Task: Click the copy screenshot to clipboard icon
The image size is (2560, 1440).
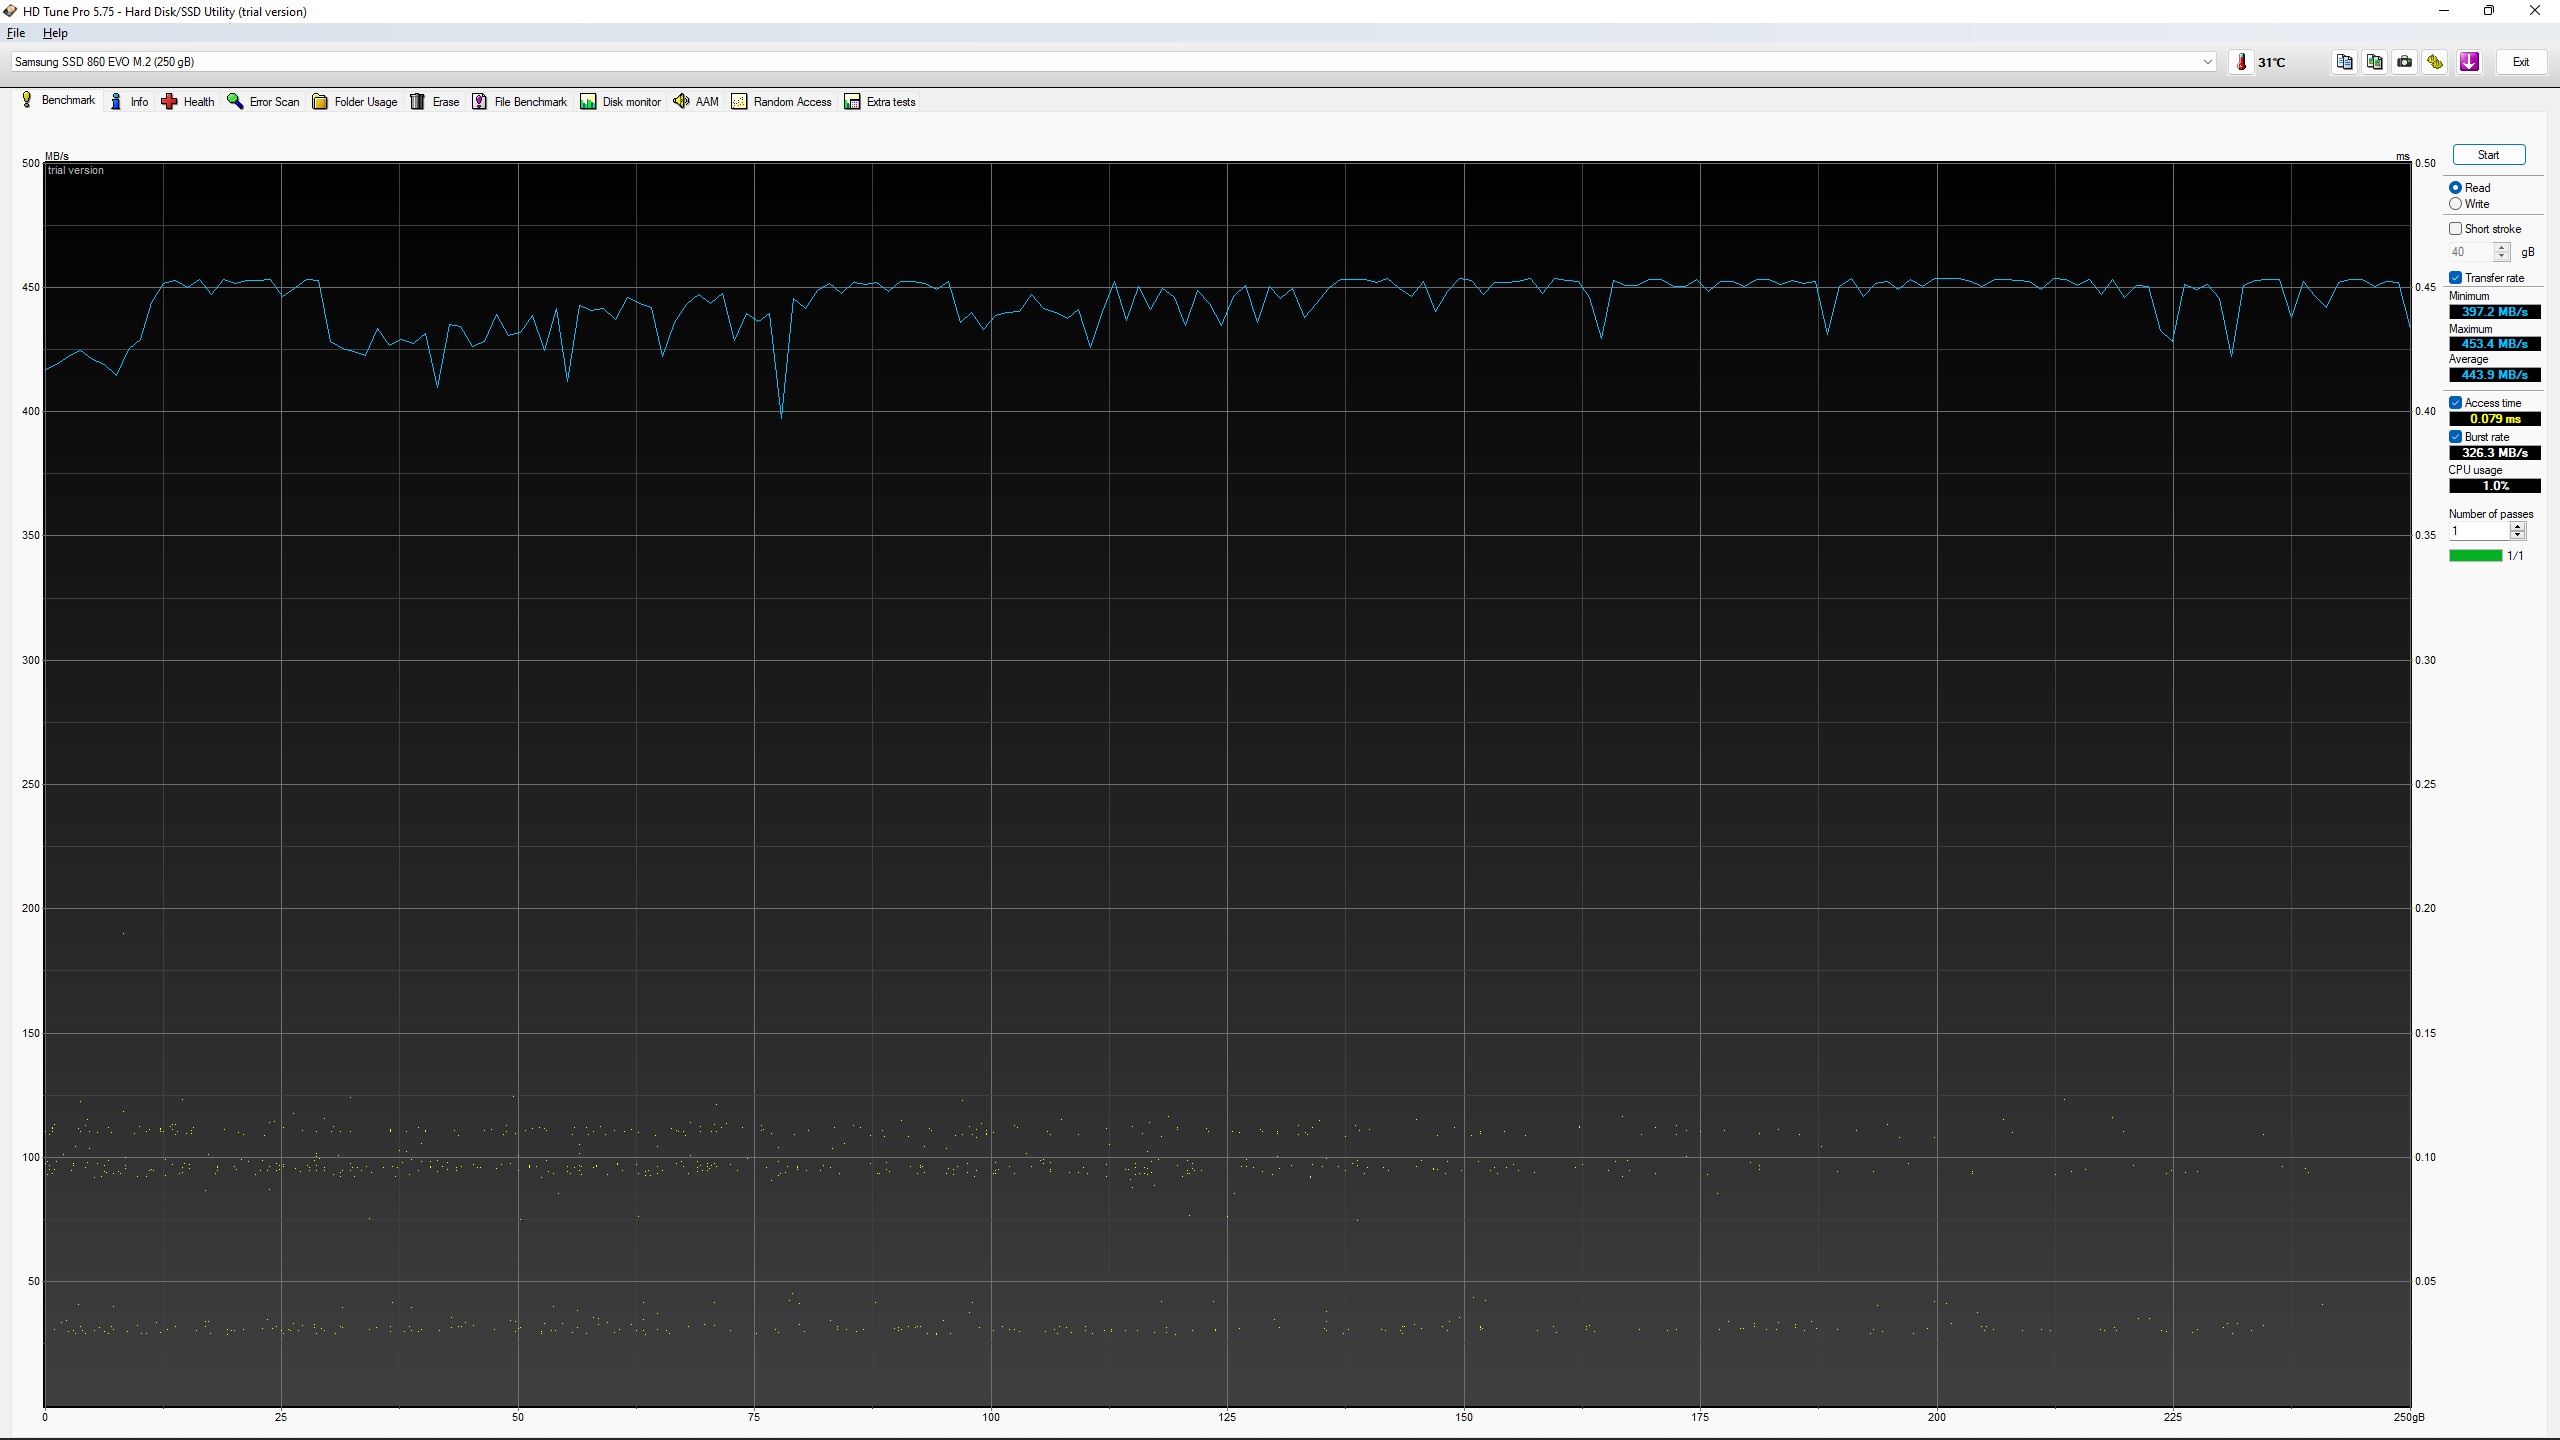Action: pyautogui.click(x=2374, y=62)
